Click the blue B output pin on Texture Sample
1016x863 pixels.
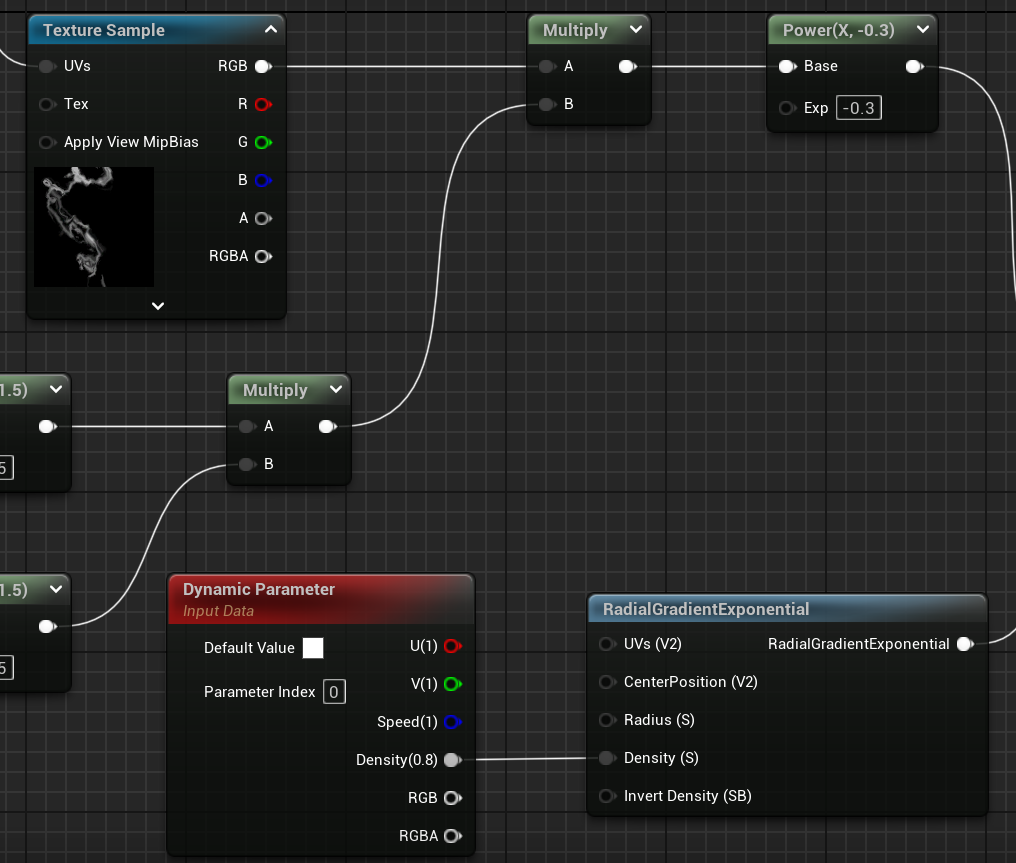pyautogui.click(x=262, y=180)
